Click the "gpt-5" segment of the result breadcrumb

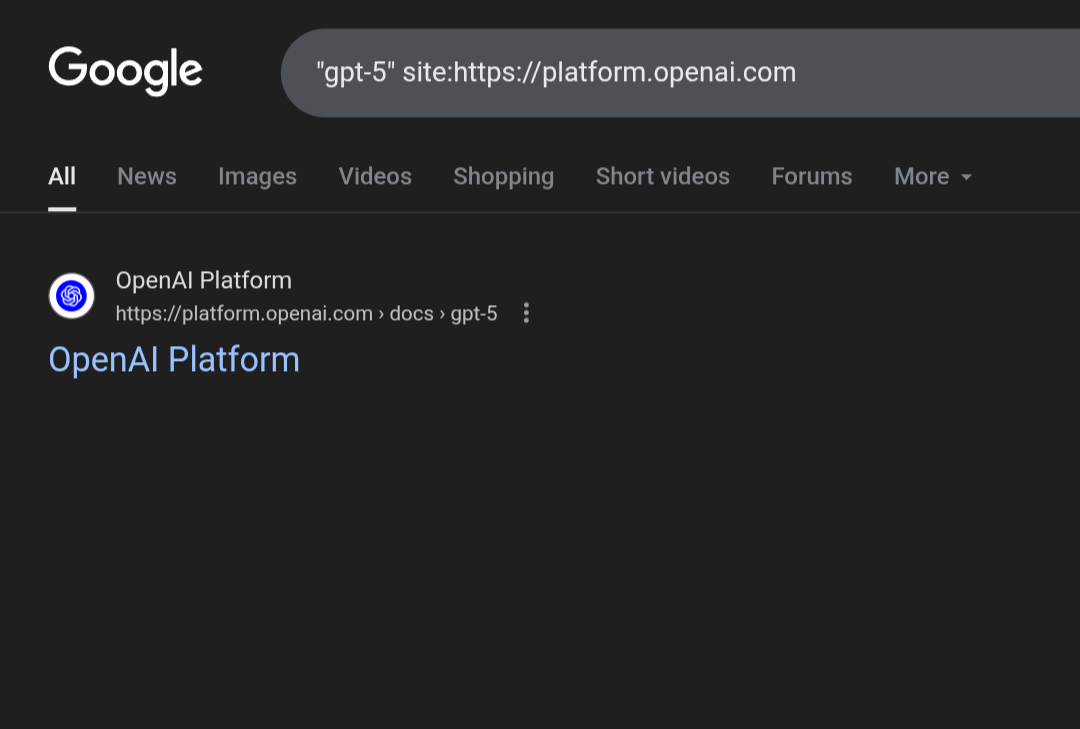click(474, 314)
